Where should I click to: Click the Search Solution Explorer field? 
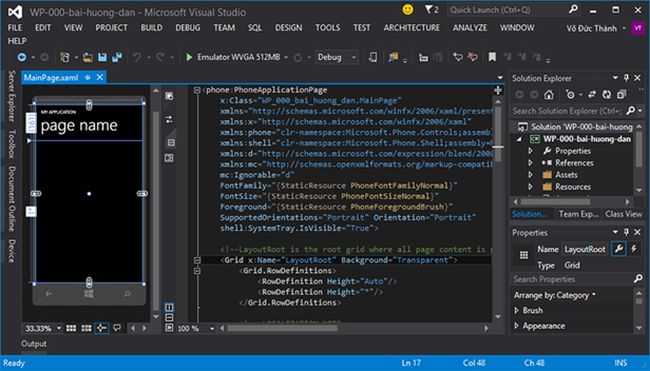[568, 111]
